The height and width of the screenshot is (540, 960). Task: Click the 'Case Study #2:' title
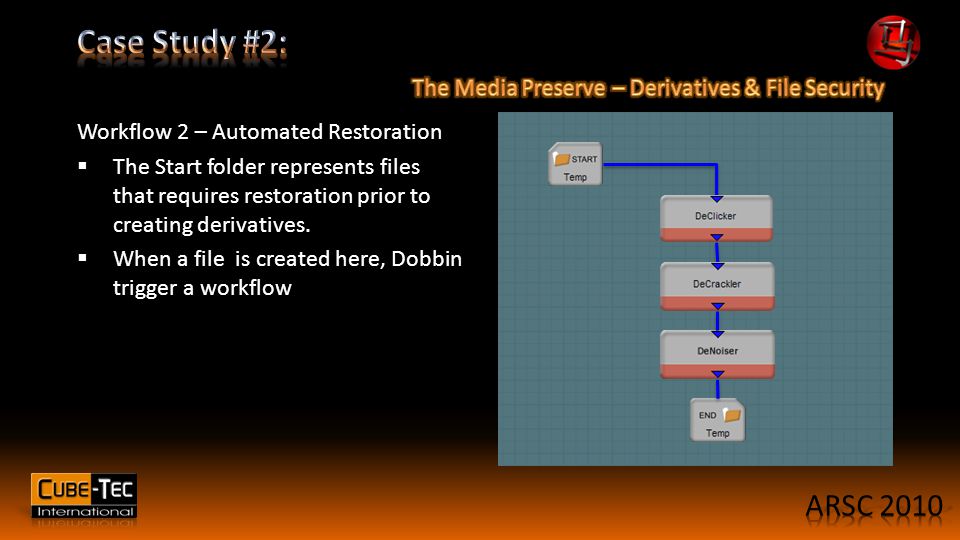182,43
